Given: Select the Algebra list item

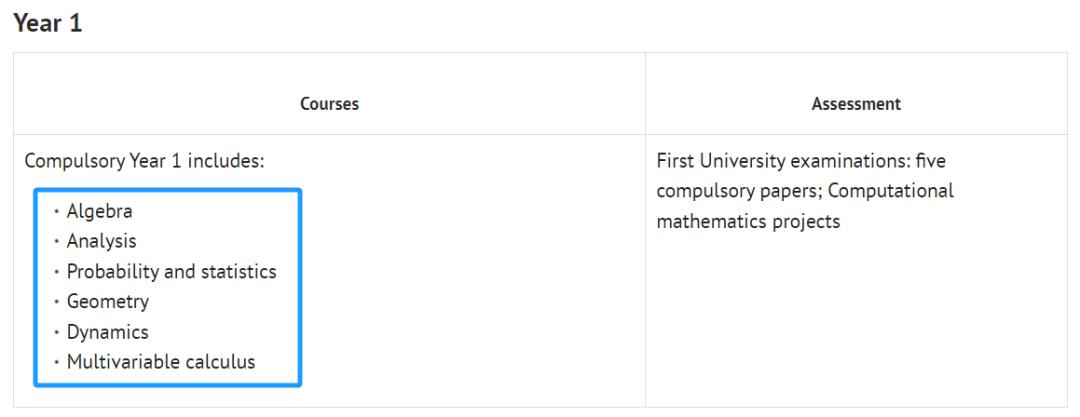Looking at the screenshot, I should (x=99, y=211).
